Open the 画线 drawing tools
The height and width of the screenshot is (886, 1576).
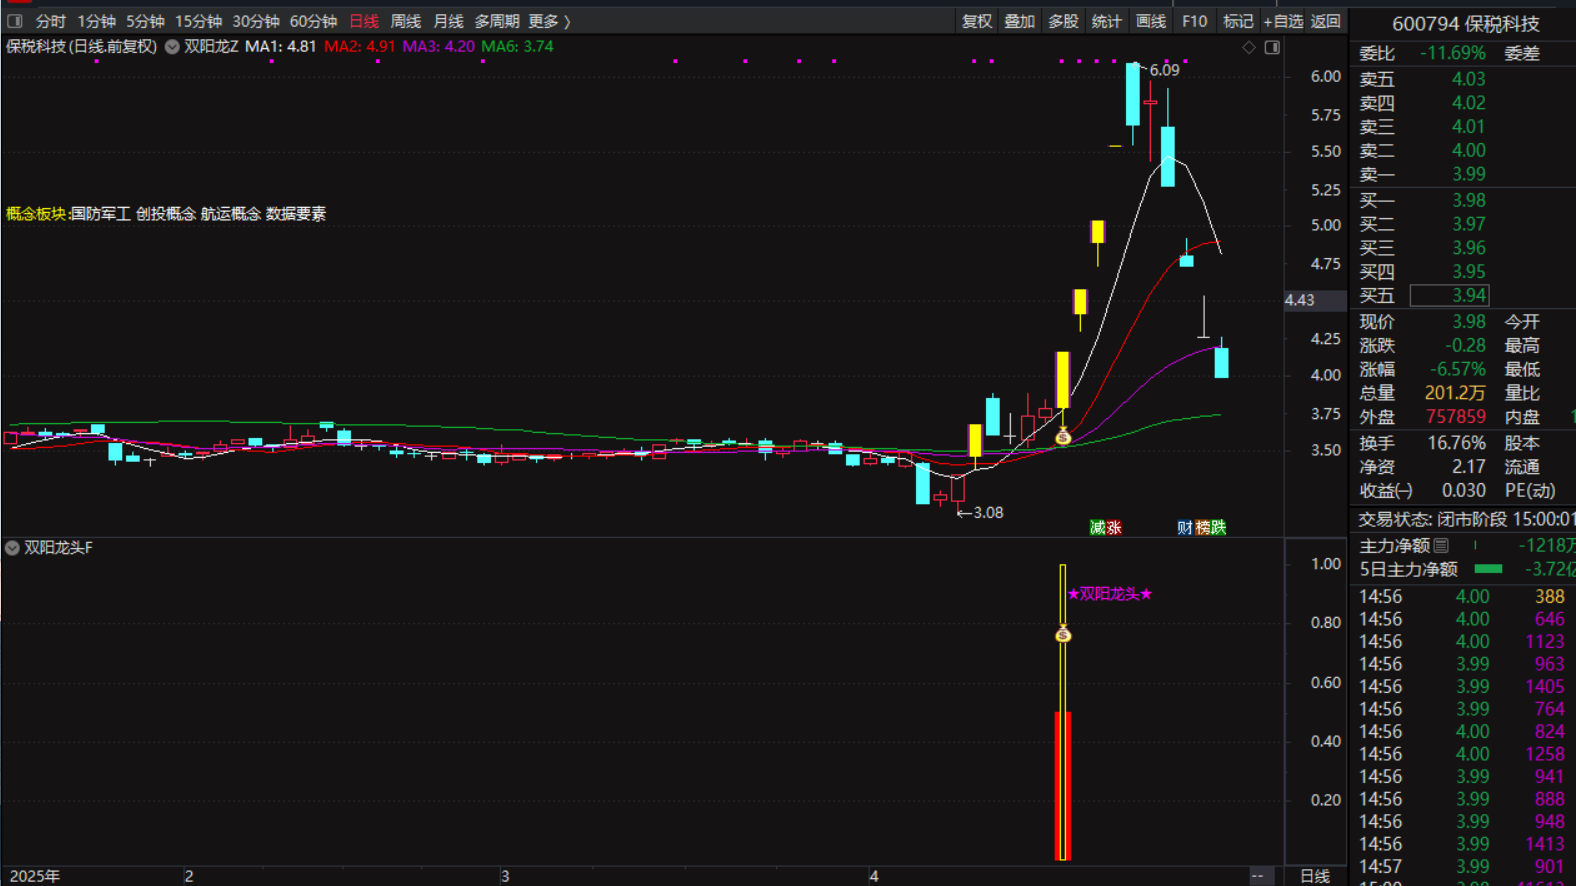[x=1151, y=21]
